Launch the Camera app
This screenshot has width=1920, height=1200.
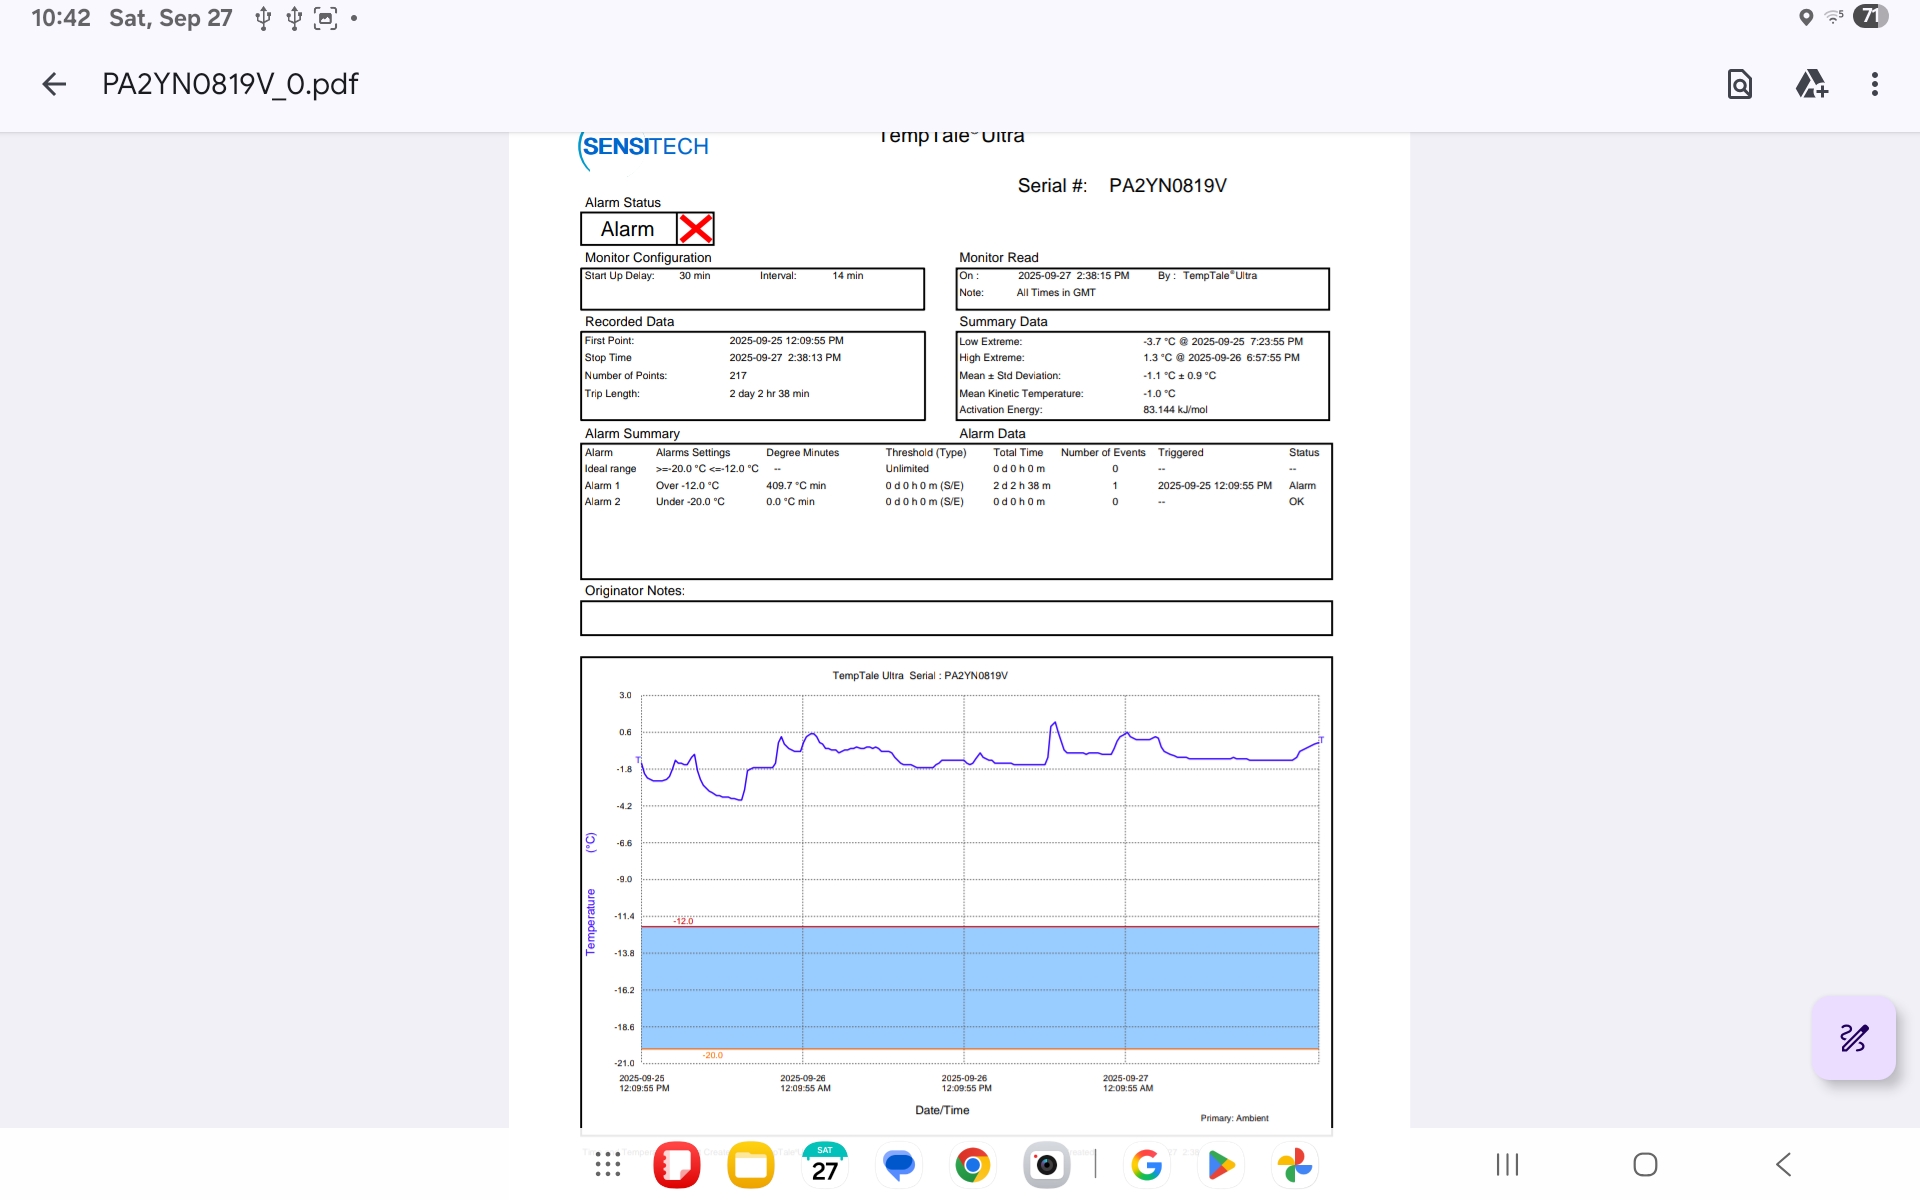1046,1165
